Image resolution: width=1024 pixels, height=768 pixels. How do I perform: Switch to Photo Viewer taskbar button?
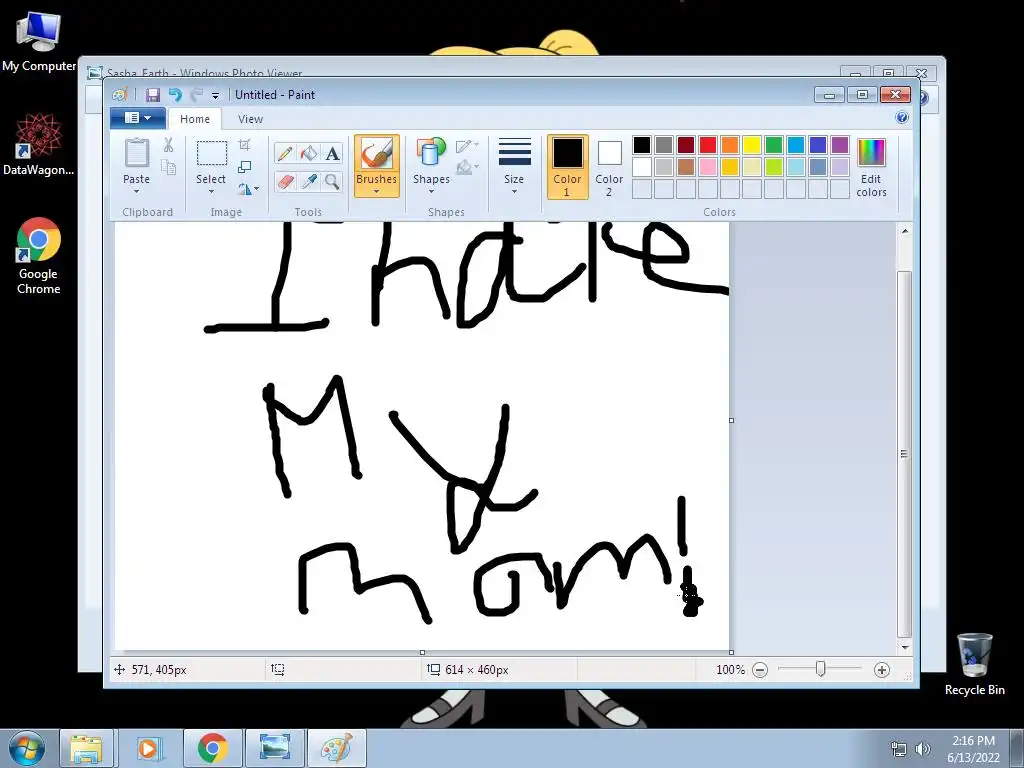275,749
